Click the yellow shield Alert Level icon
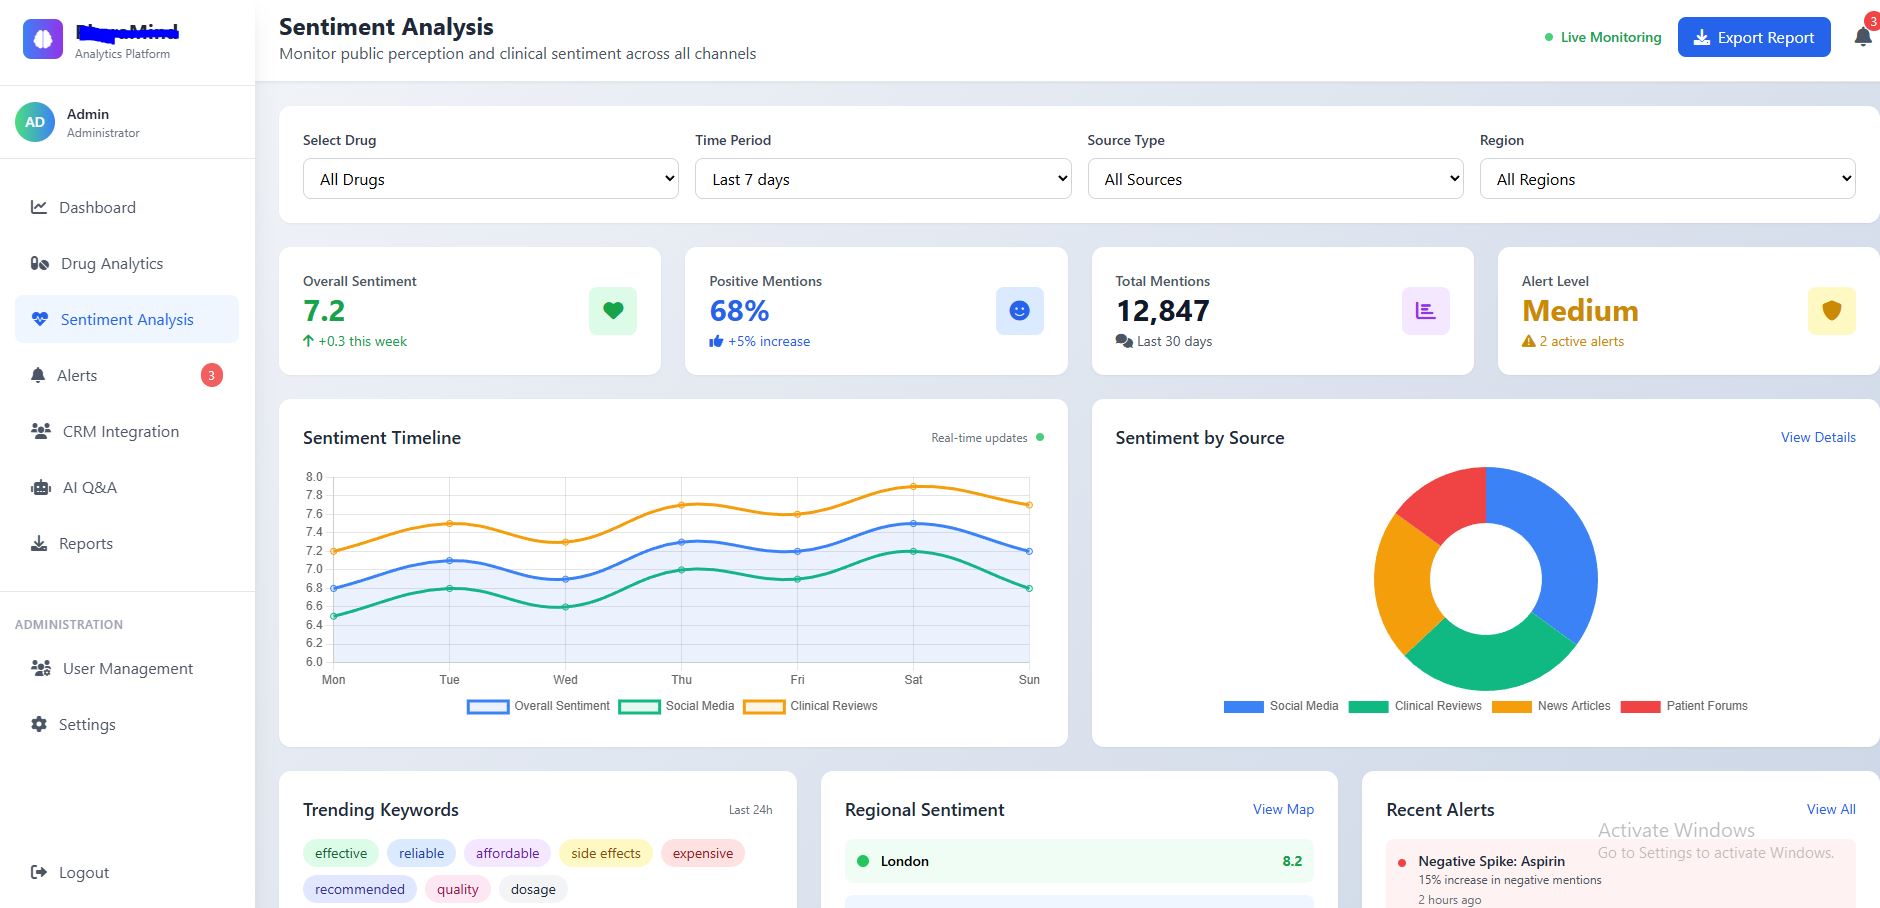Image resolution: width=1880 pixels, height=908 pixels. click(x=1831, y=311)
